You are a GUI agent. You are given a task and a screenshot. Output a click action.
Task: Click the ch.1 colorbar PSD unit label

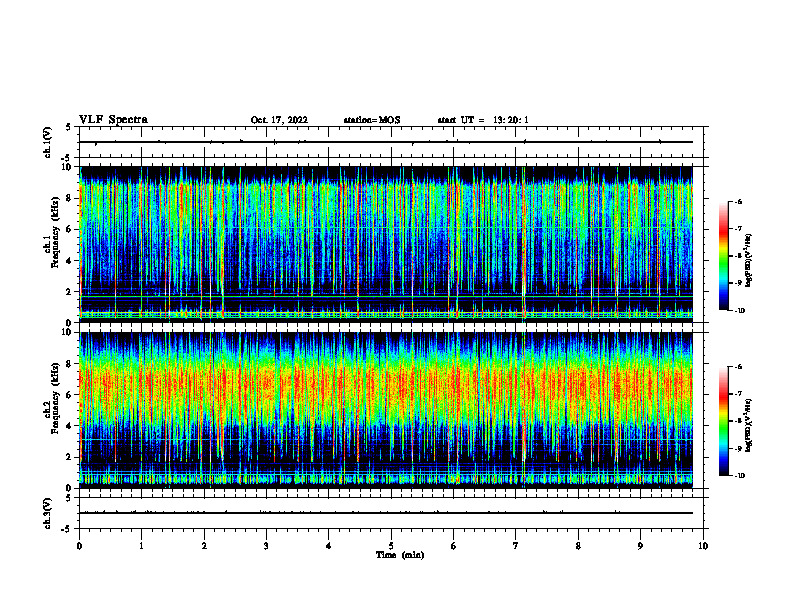(x=749, y=261)
